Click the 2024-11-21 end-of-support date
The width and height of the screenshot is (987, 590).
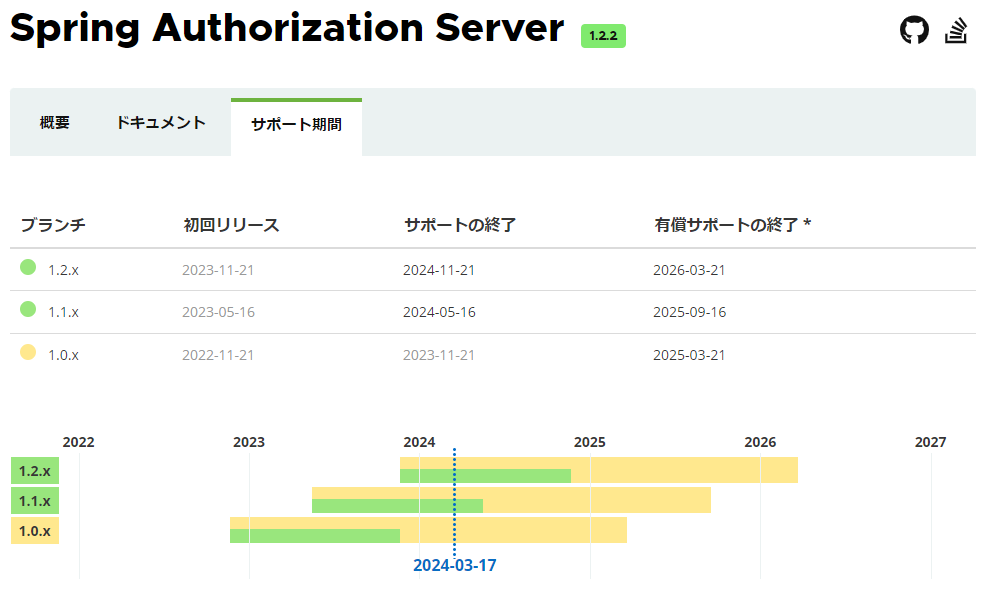440,268
